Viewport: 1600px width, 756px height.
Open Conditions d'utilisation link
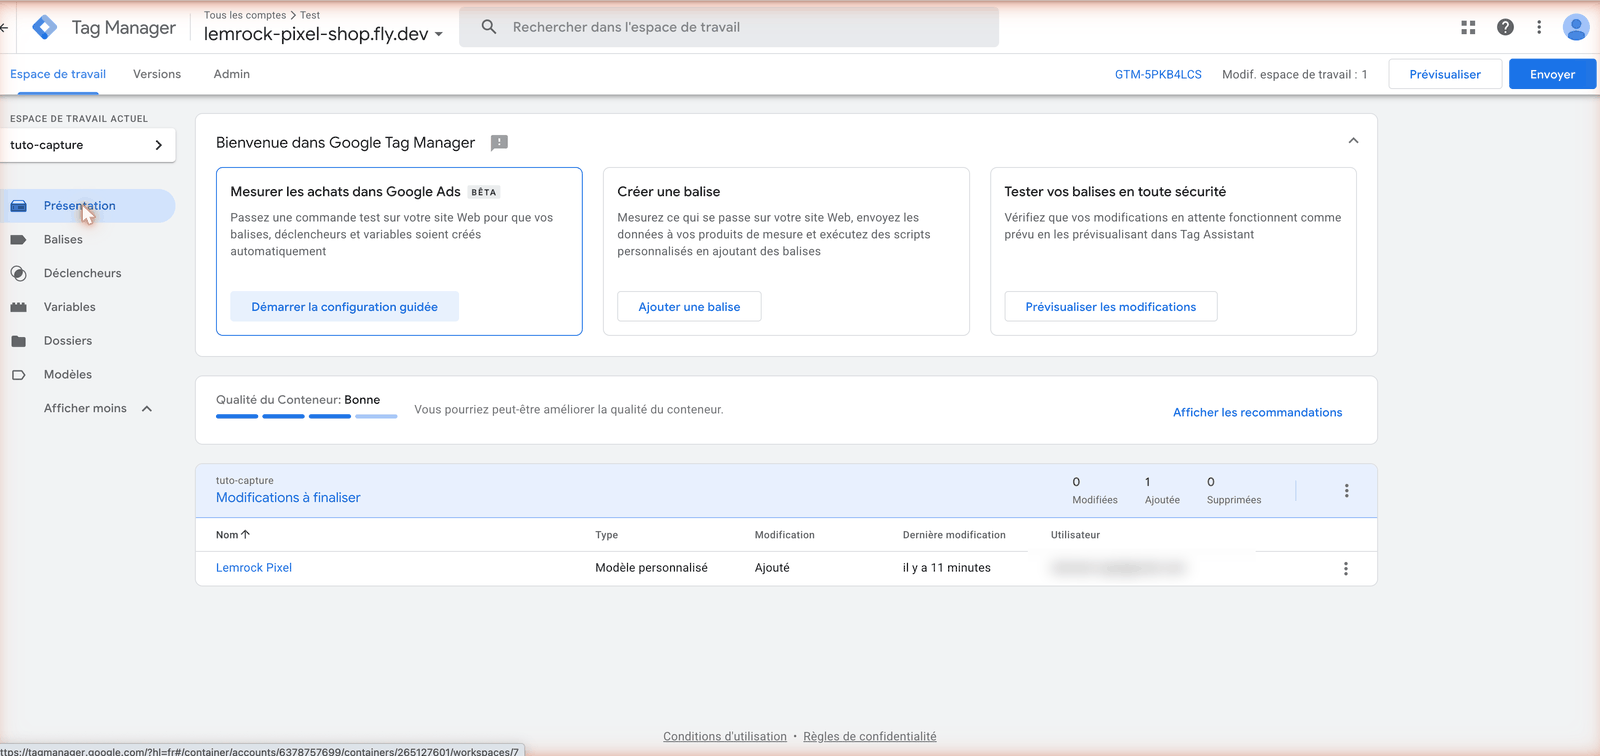[725, 737]
